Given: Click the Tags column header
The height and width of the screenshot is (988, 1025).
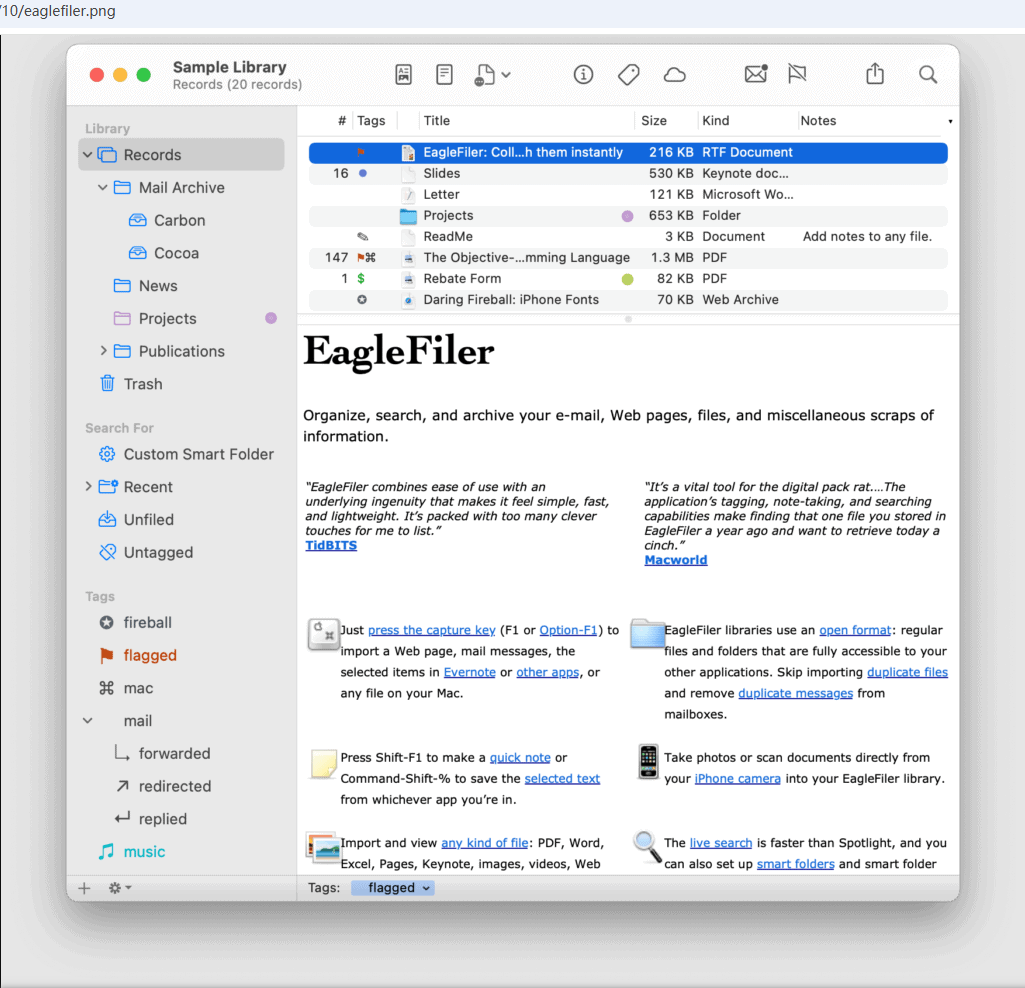Looking at the screenshot, I should [371, 121].
